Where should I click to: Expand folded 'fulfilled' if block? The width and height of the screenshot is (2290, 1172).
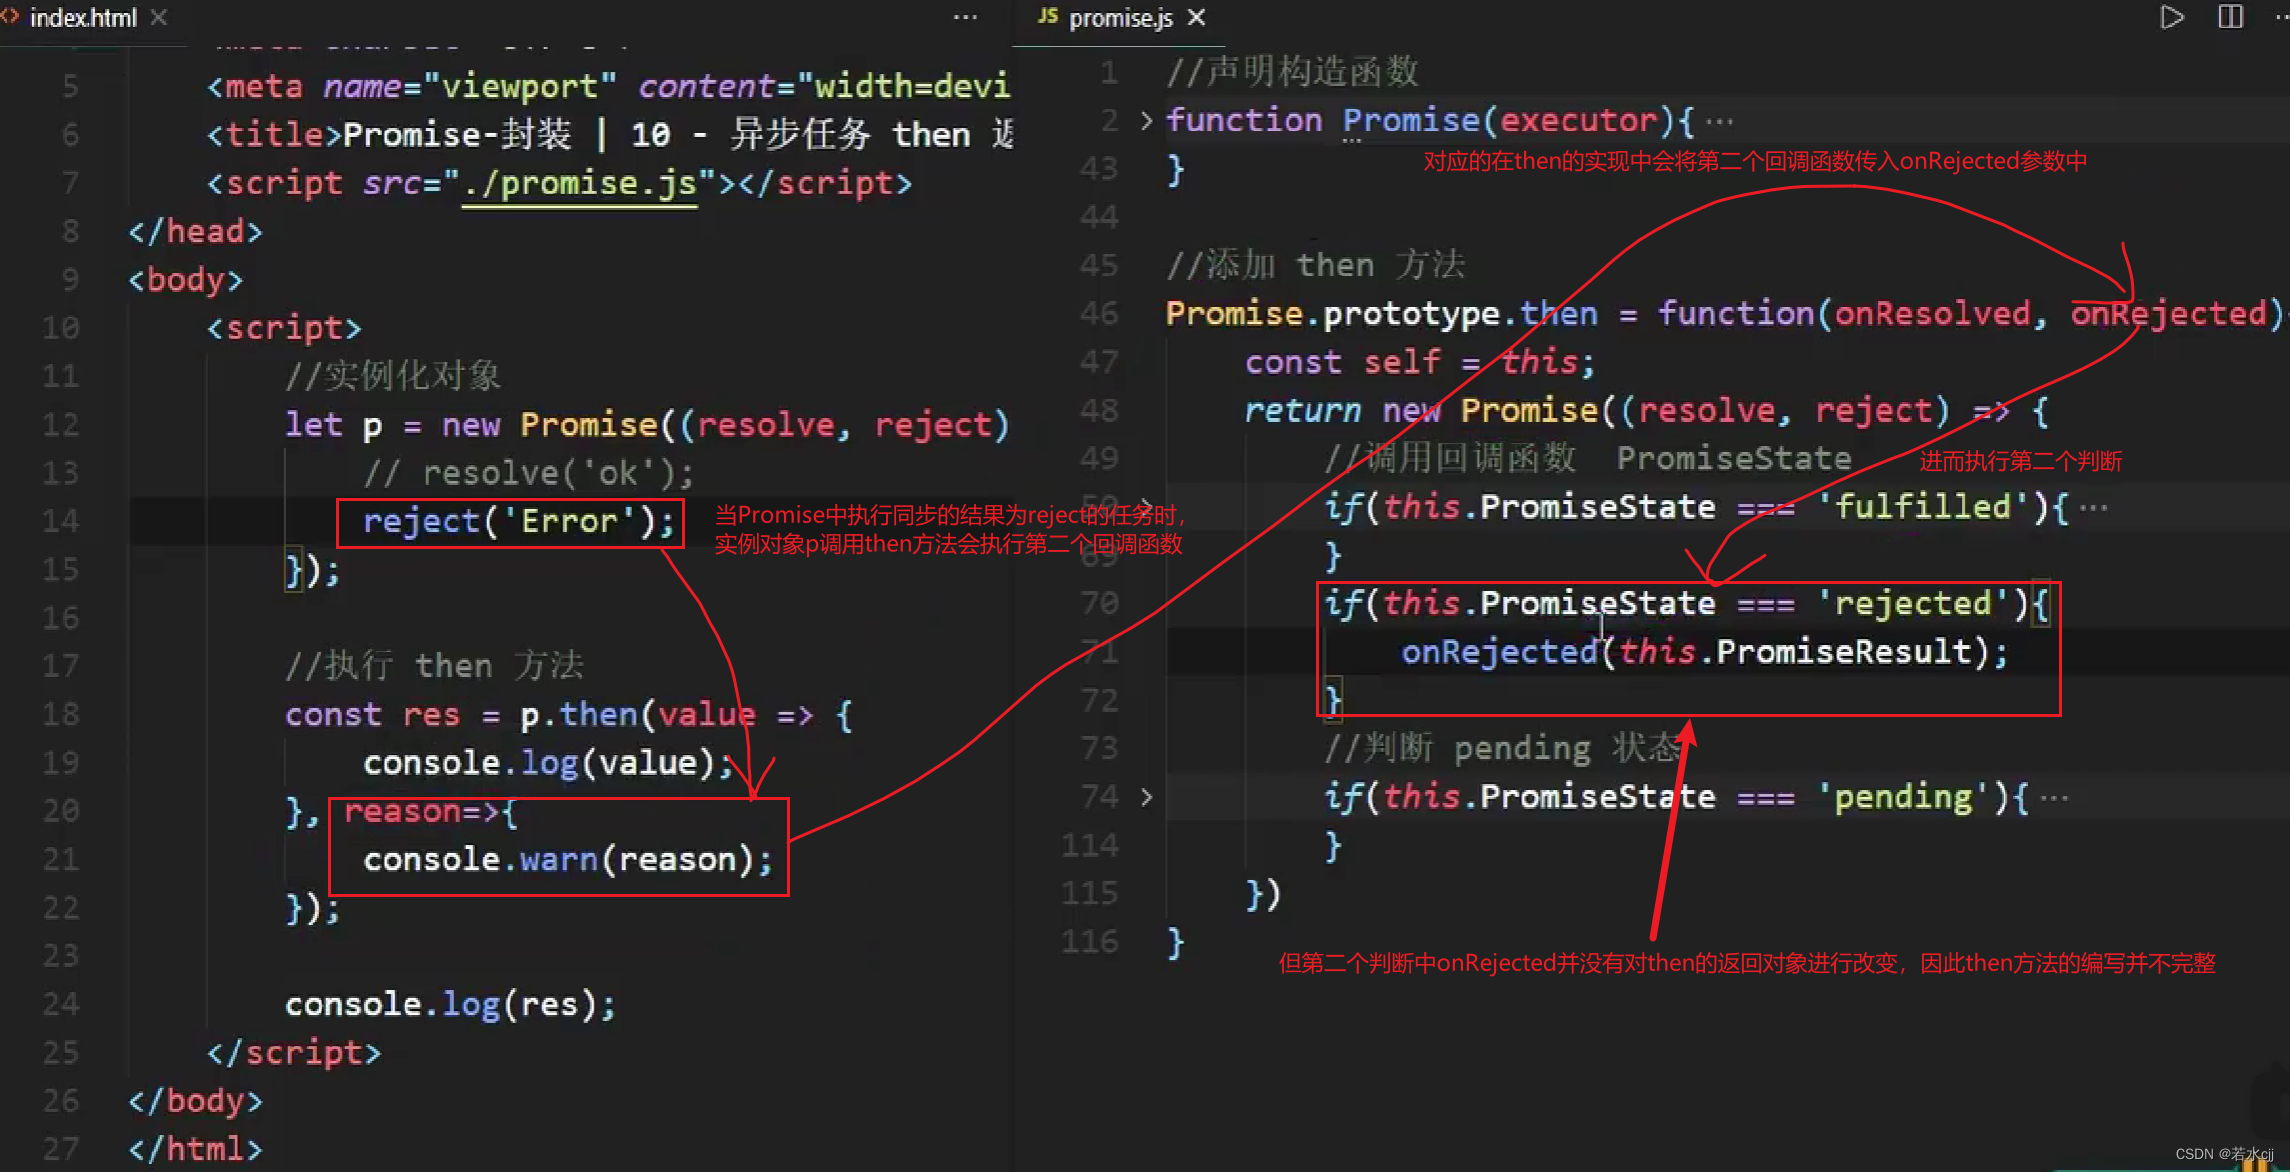coord(1147,506)
